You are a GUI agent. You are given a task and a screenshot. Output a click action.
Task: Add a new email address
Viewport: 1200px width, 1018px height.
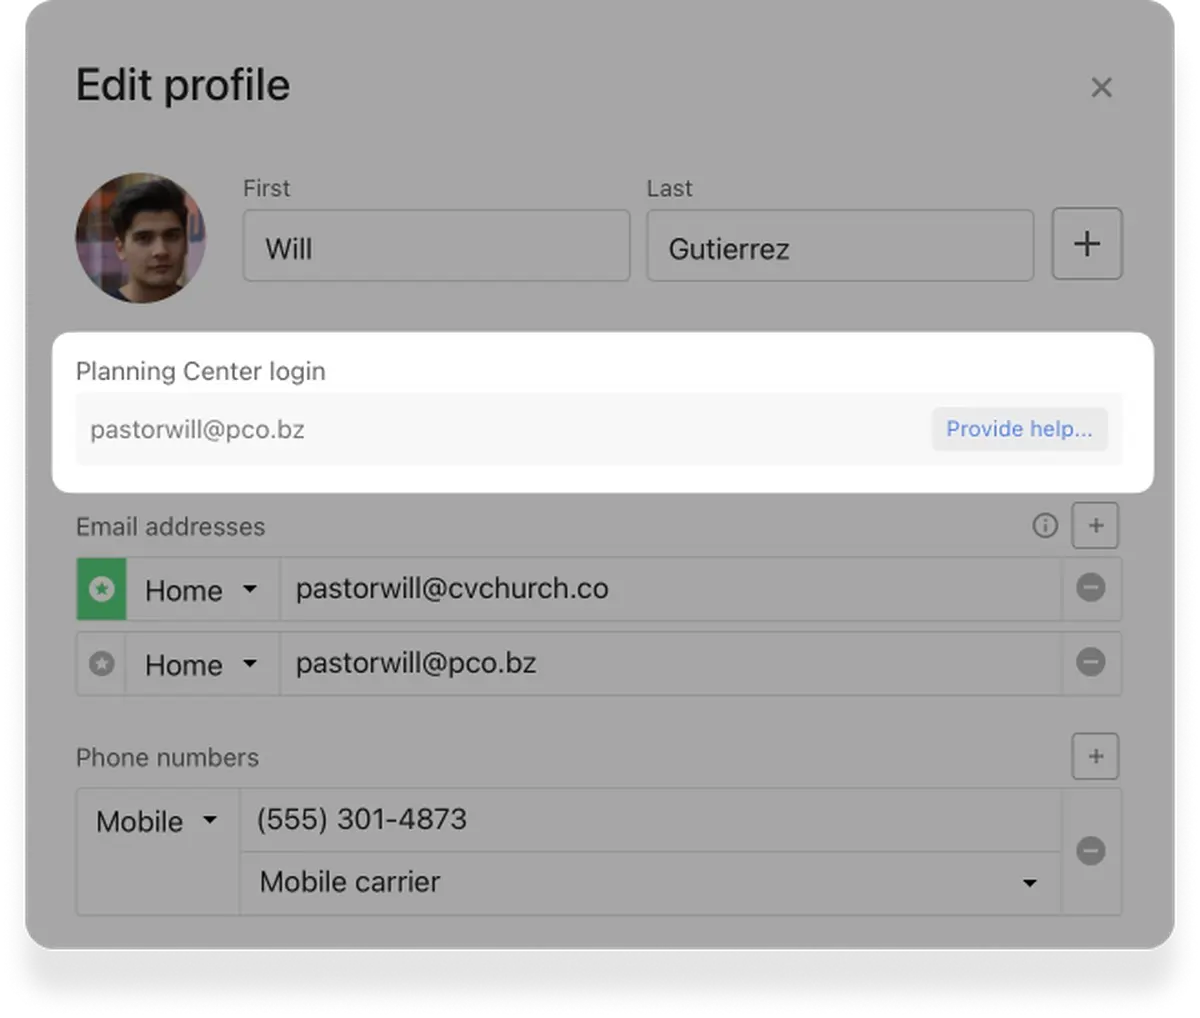point(1095,526)
